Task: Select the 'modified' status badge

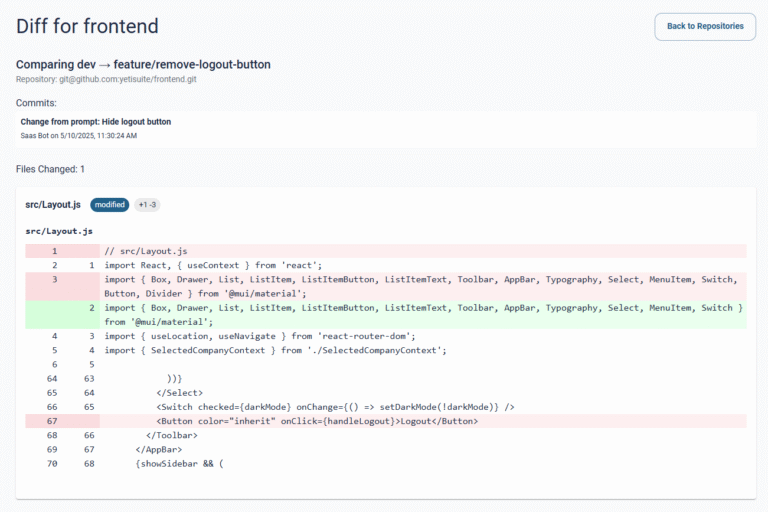Action: pyautogui.click(x=110, y=205)
